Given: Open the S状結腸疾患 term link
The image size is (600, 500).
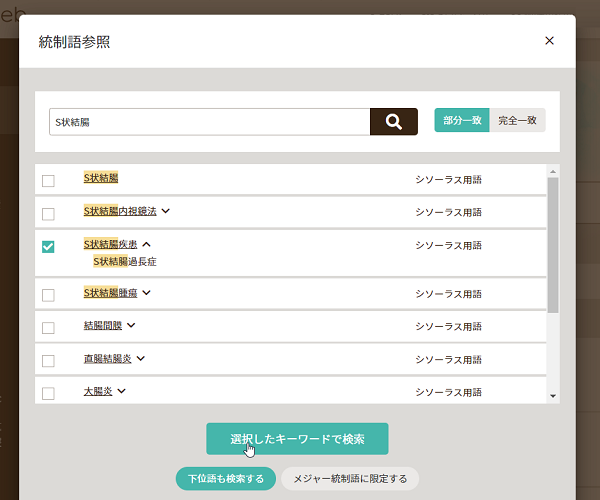Looking at the screenshot, I should (x=111, y=244).
